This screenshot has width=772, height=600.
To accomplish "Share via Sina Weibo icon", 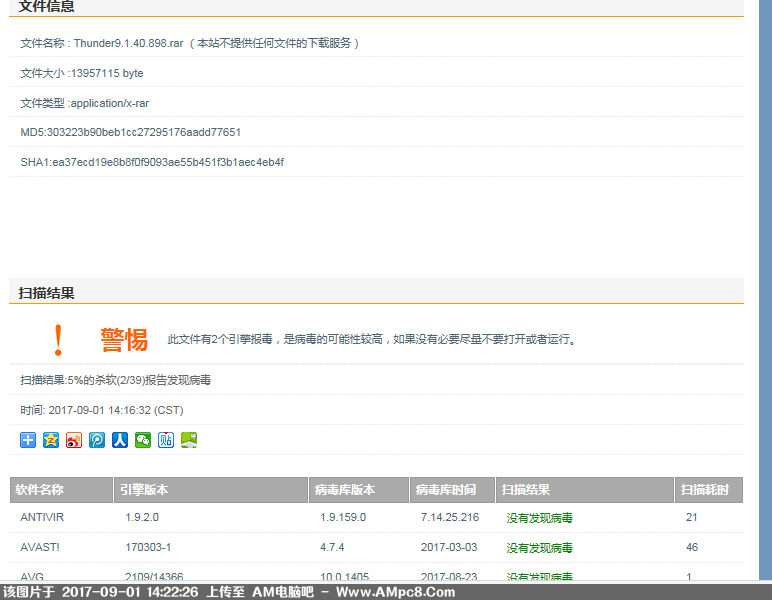I will coord(74,440).
